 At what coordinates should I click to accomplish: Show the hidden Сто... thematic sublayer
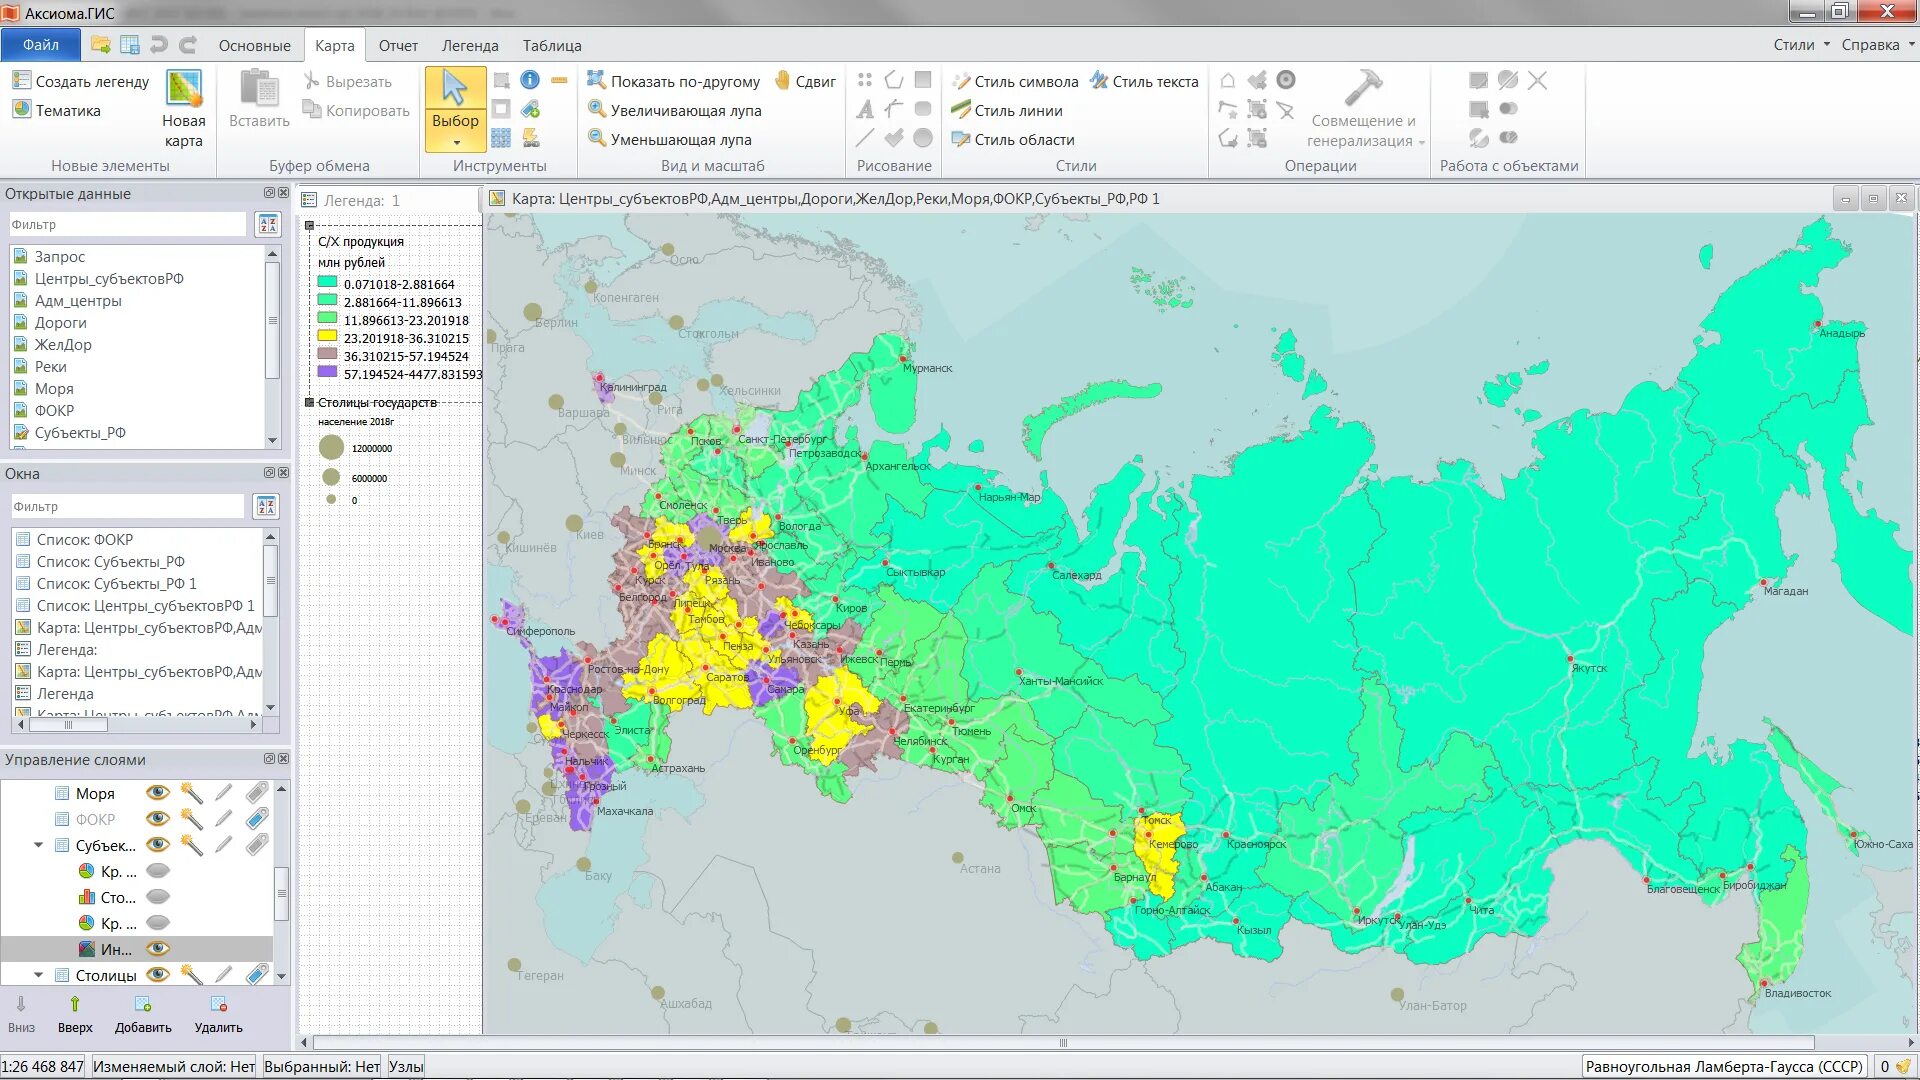pyautogui.click(x=158, y=897)
